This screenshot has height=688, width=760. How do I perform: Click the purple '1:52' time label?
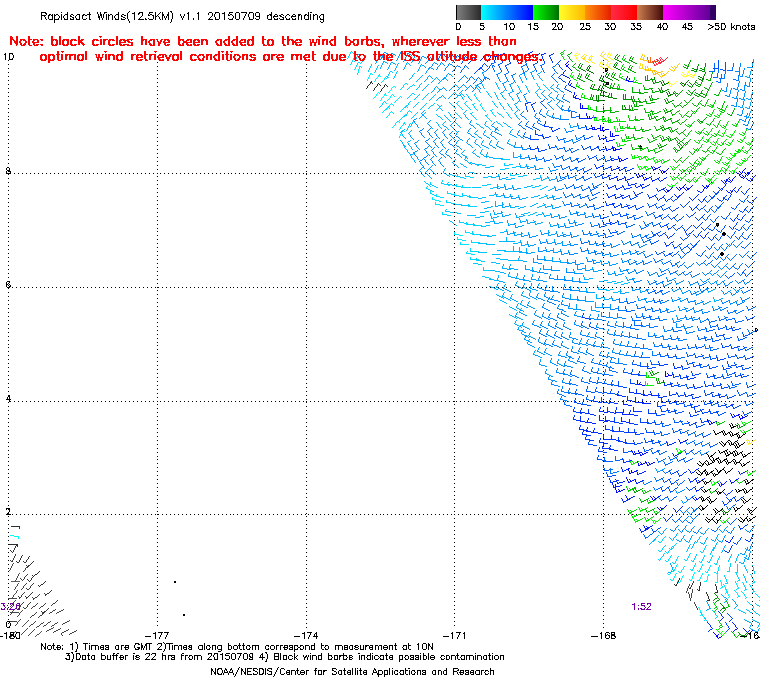641,607
